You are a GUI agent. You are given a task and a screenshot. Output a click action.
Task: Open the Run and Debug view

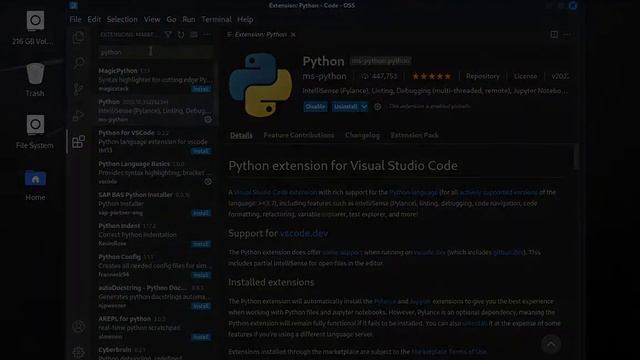point(78,116)
